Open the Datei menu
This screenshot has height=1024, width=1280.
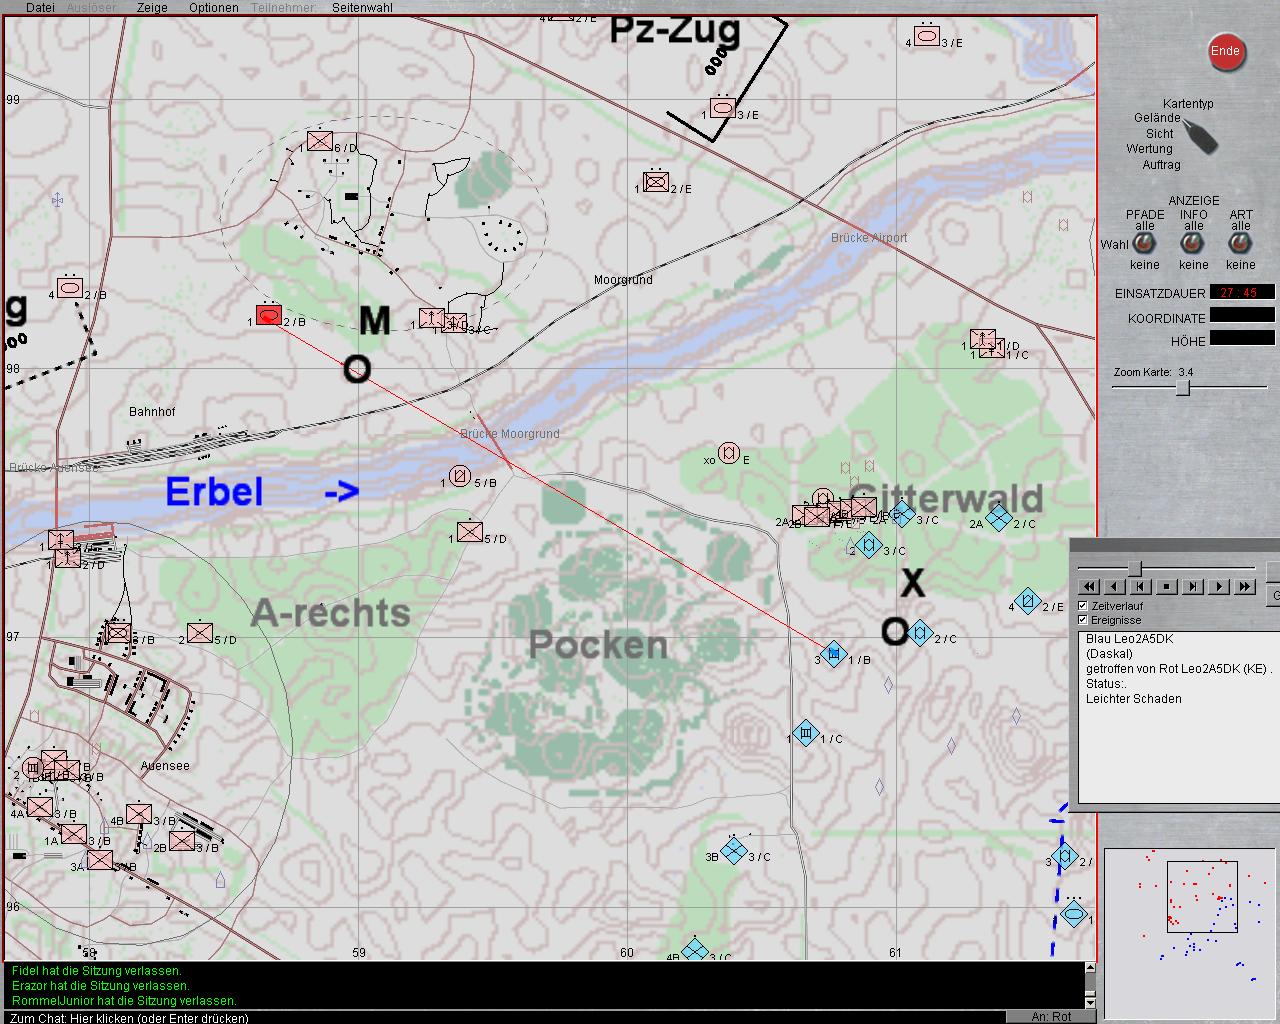pos(41,7)
